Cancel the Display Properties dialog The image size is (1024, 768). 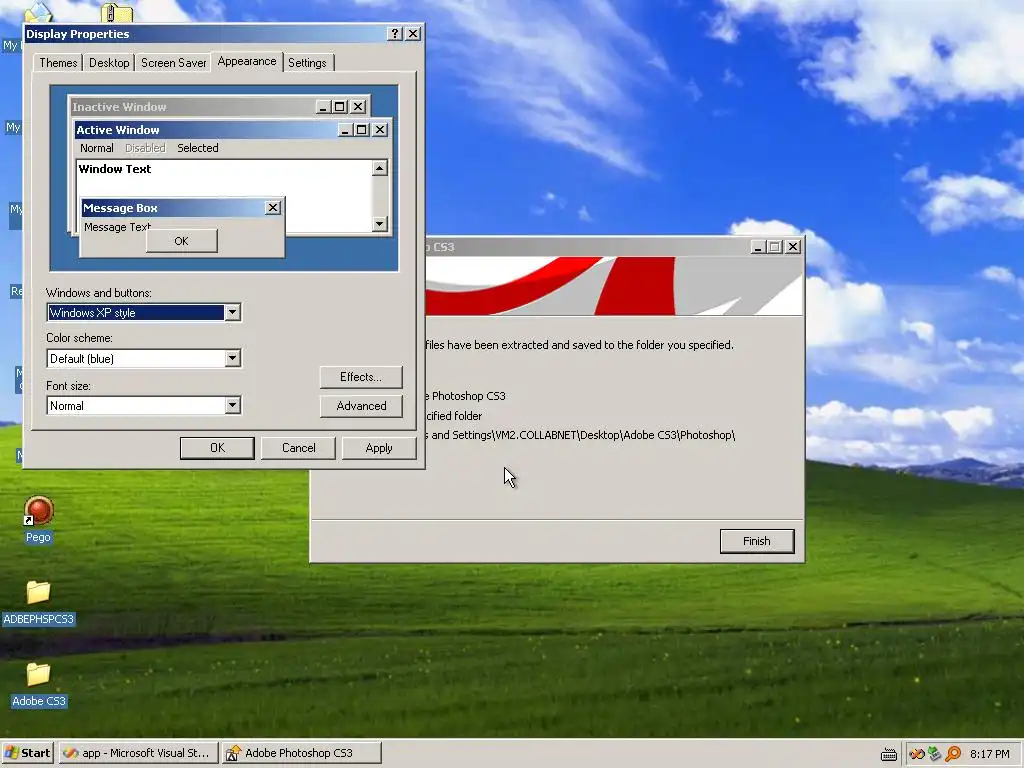(298, 448)
